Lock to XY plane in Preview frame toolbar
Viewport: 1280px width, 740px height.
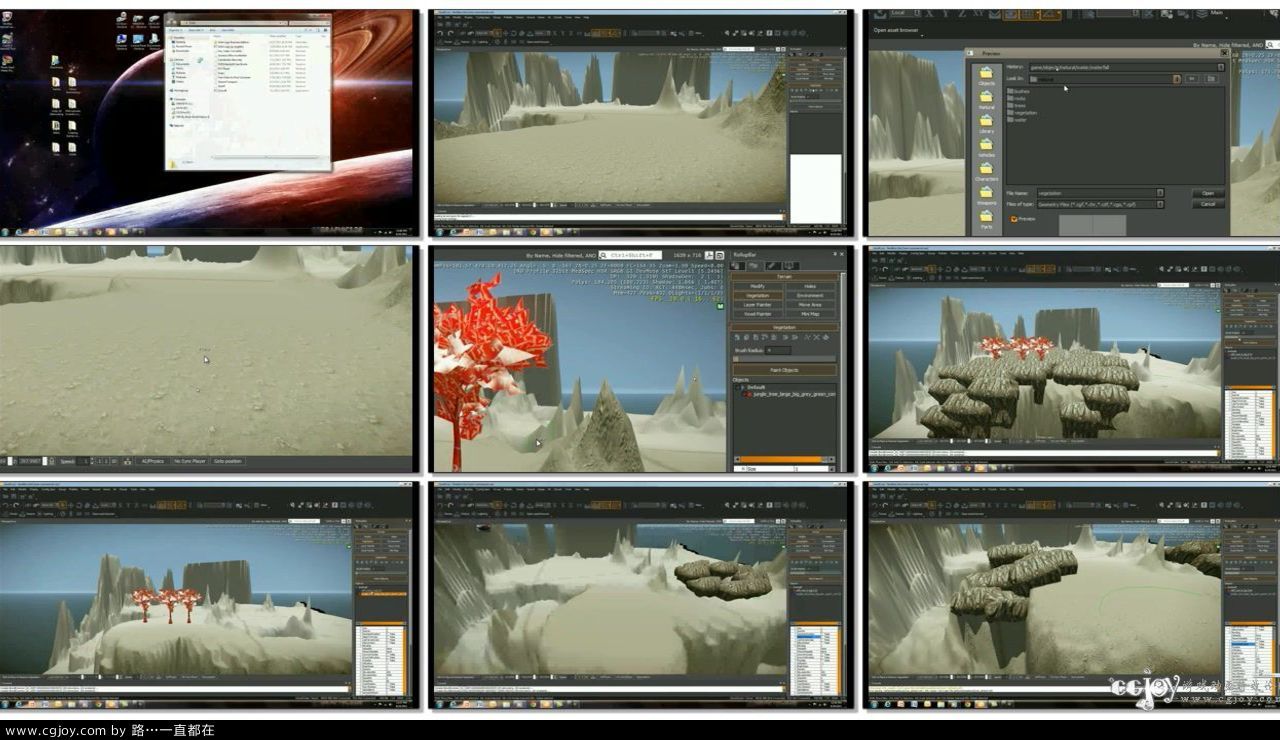978,13
